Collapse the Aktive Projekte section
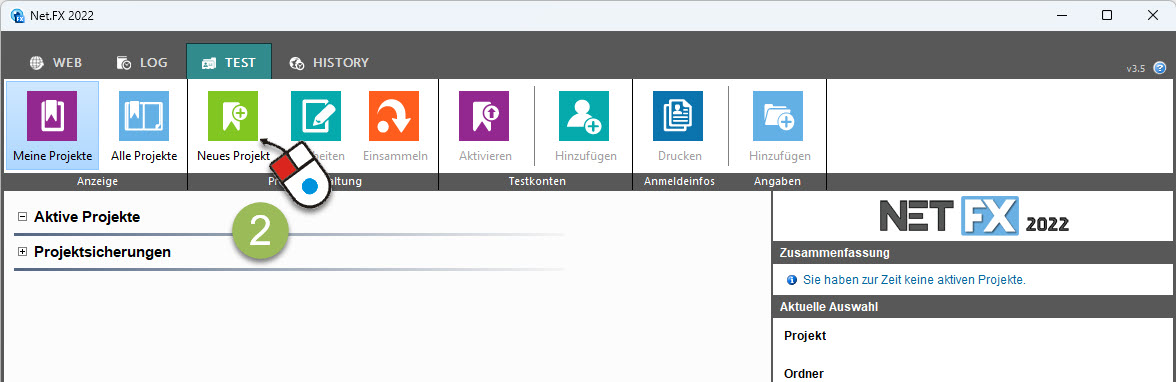The width and height of the screenshot is (1176, 382). [22, 216]
